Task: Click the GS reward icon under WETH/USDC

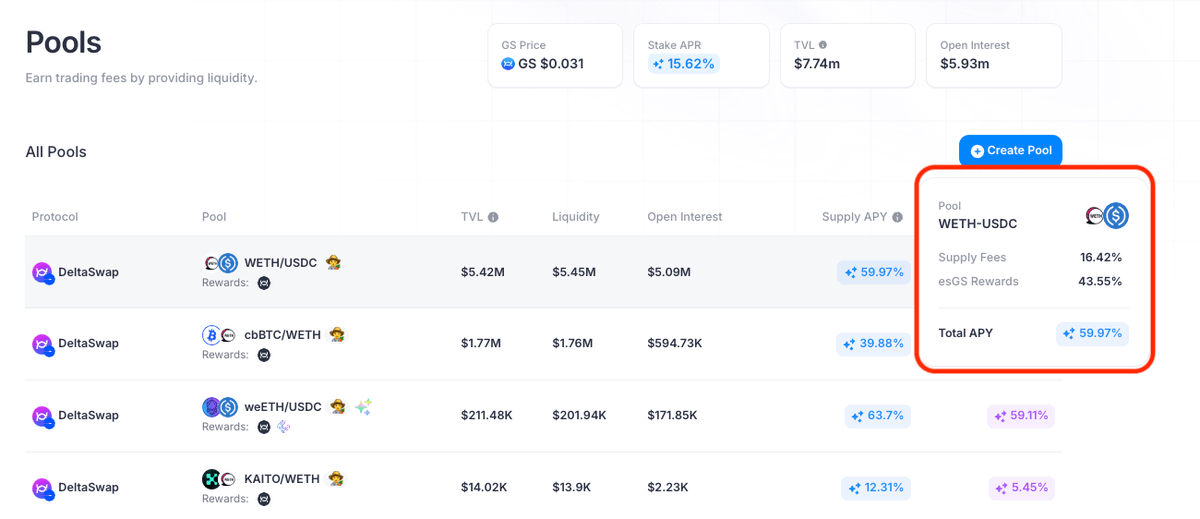Action: (x=264, y=283)
